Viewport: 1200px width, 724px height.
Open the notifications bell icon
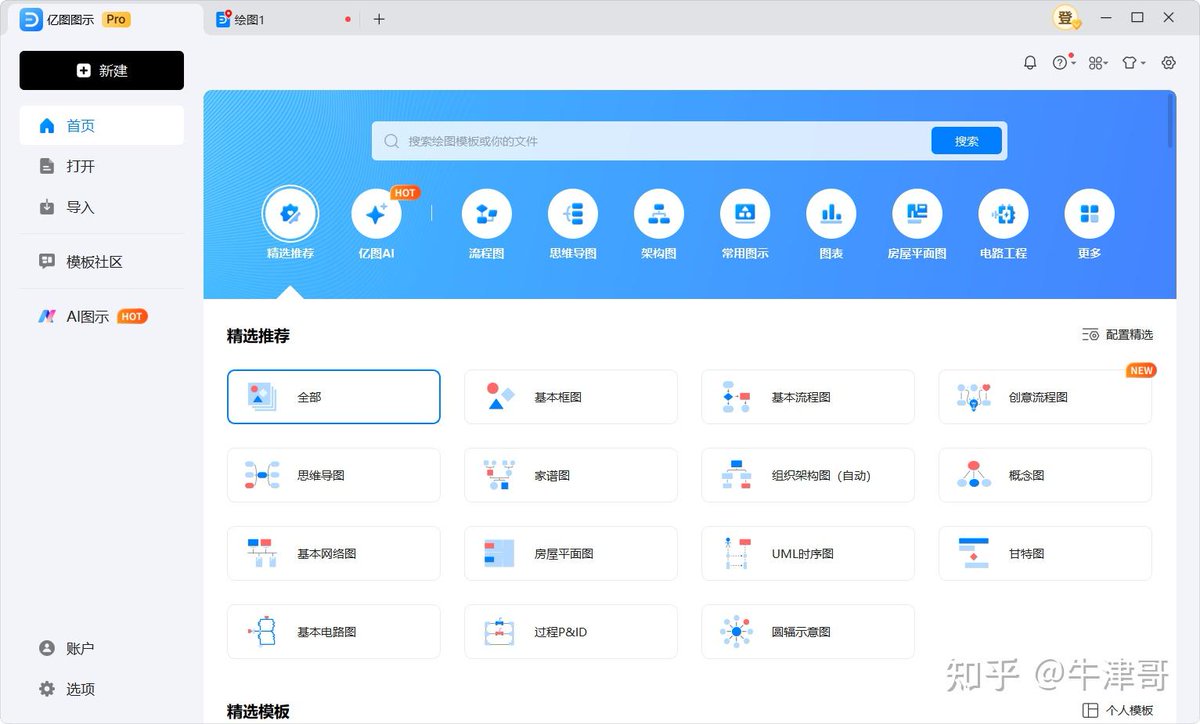[1030, 63]
